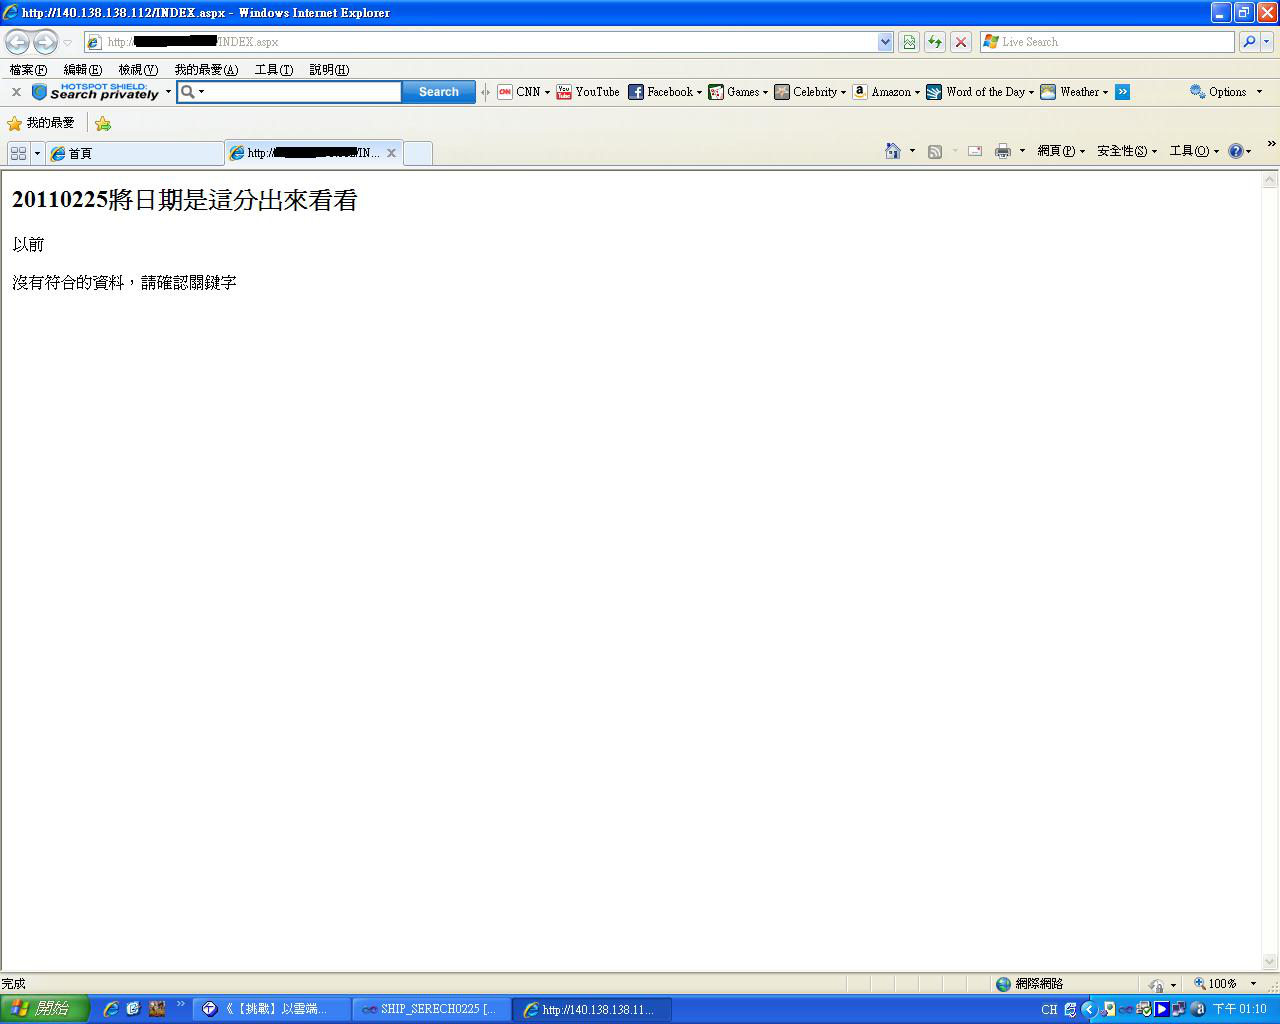
Task: Click the RSS feeds icon
Action: [x=935, y=151]
